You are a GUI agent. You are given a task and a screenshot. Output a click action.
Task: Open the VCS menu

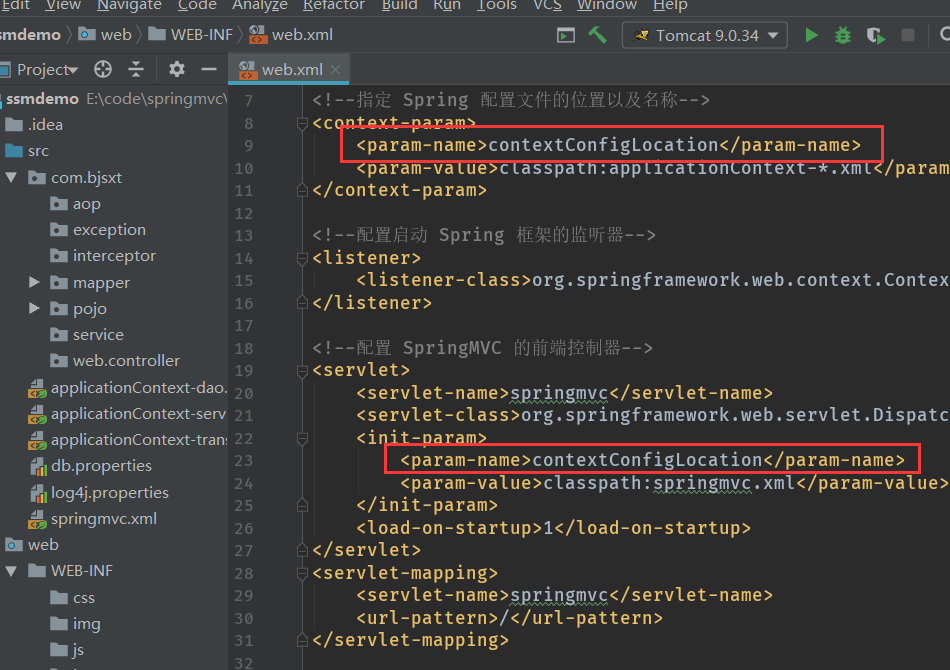547,5
